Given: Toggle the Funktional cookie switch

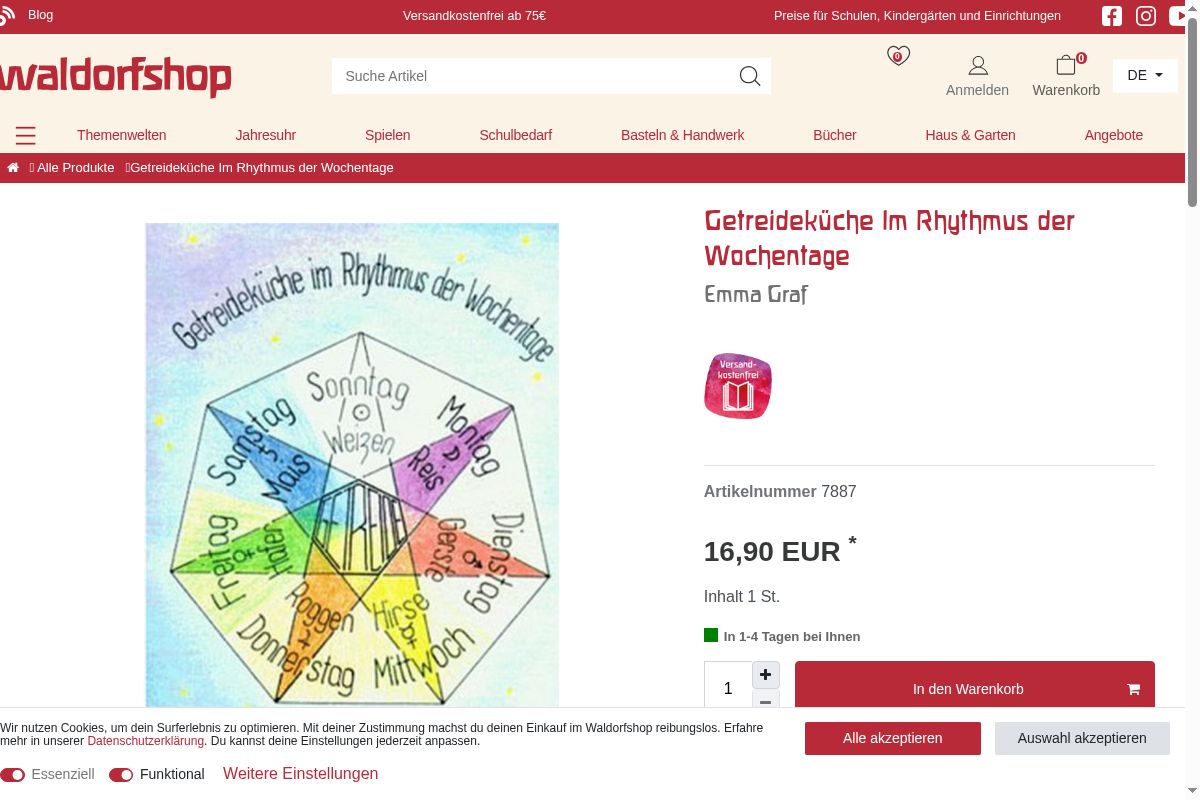Looking at the screenshot, I should point(121,775).
